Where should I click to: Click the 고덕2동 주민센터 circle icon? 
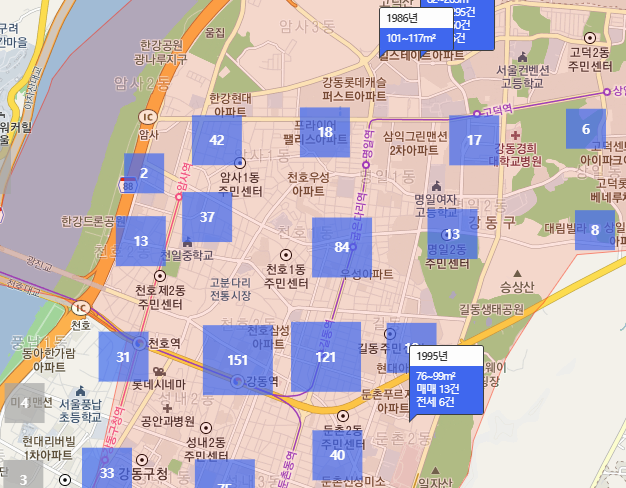pyautogui.click(x=590, y=38)
